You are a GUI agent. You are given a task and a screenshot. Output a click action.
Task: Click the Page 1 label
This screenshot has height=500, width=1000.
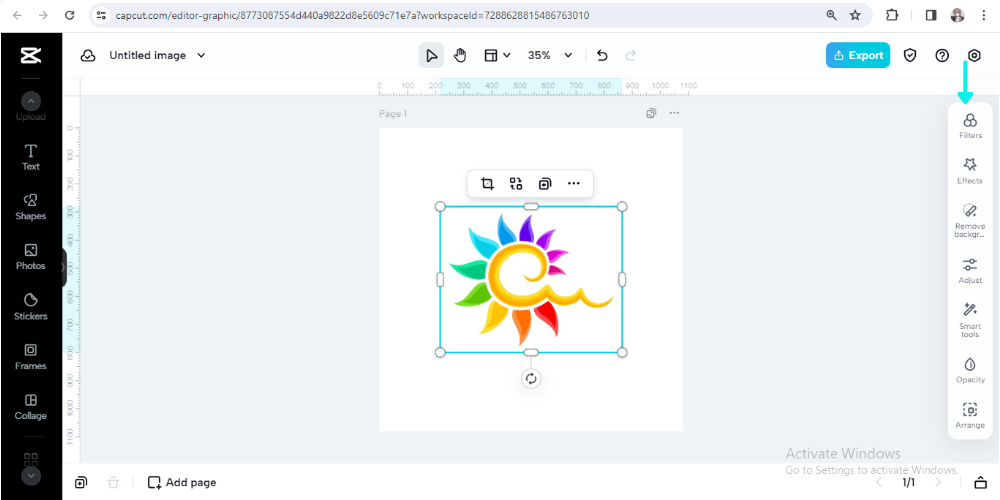(x=393, y=114)
